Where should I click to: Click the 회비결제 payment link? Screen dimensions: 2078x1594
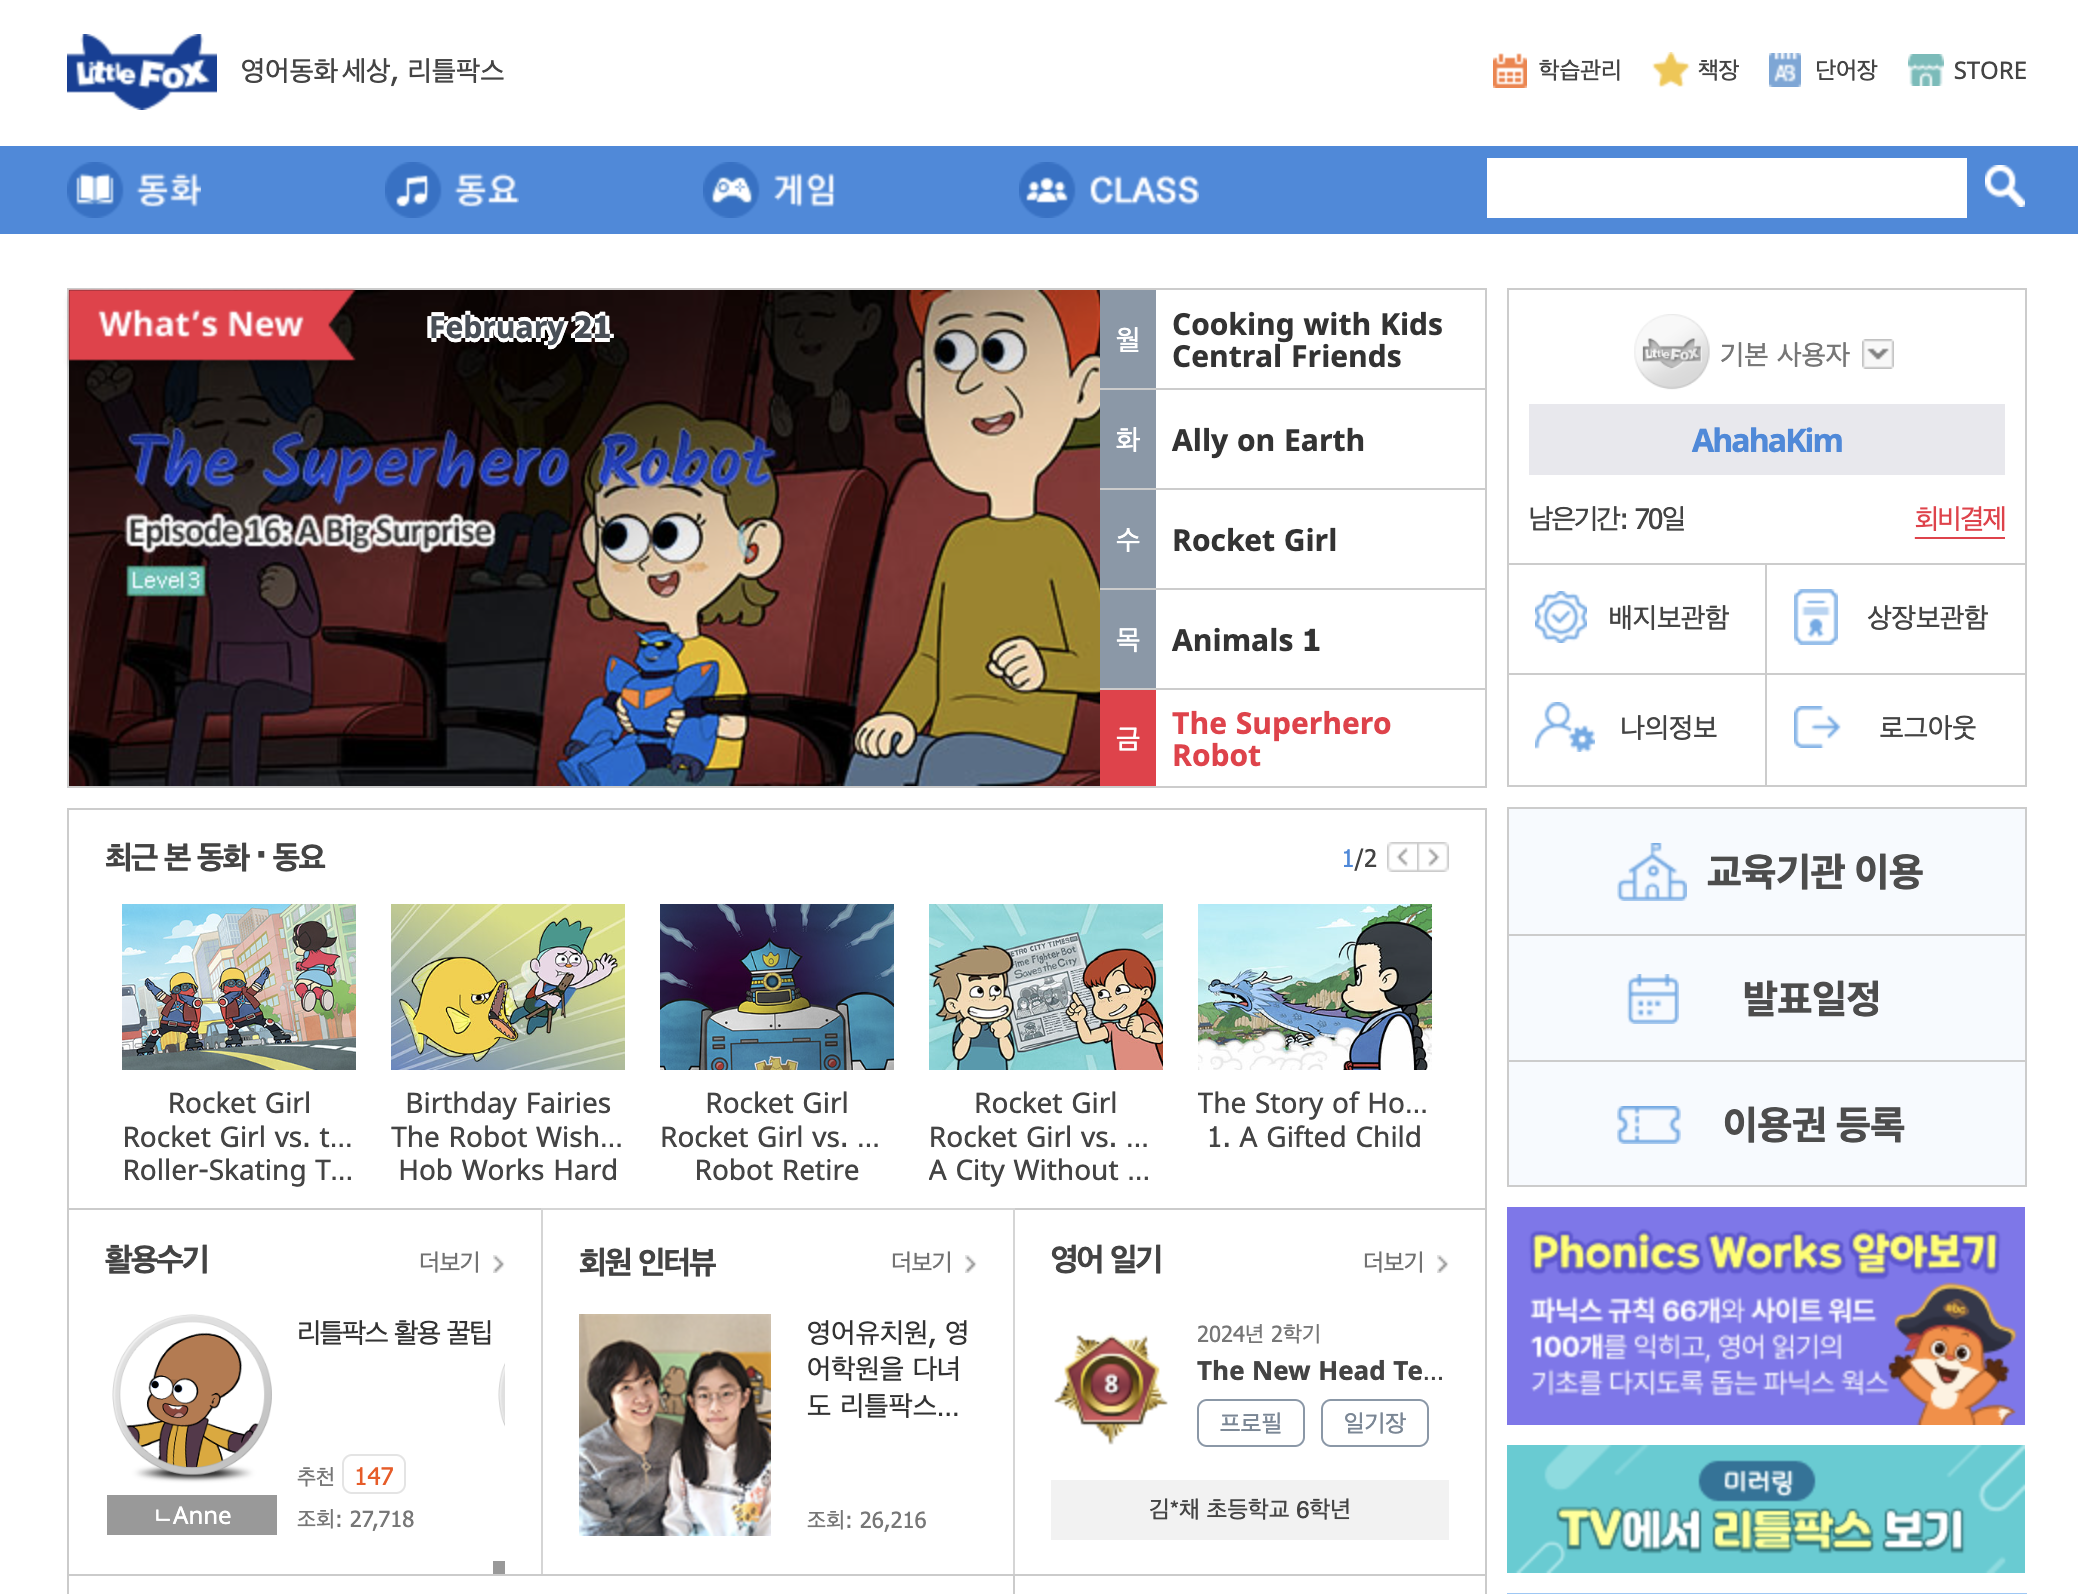click(x=1959, y=518)
